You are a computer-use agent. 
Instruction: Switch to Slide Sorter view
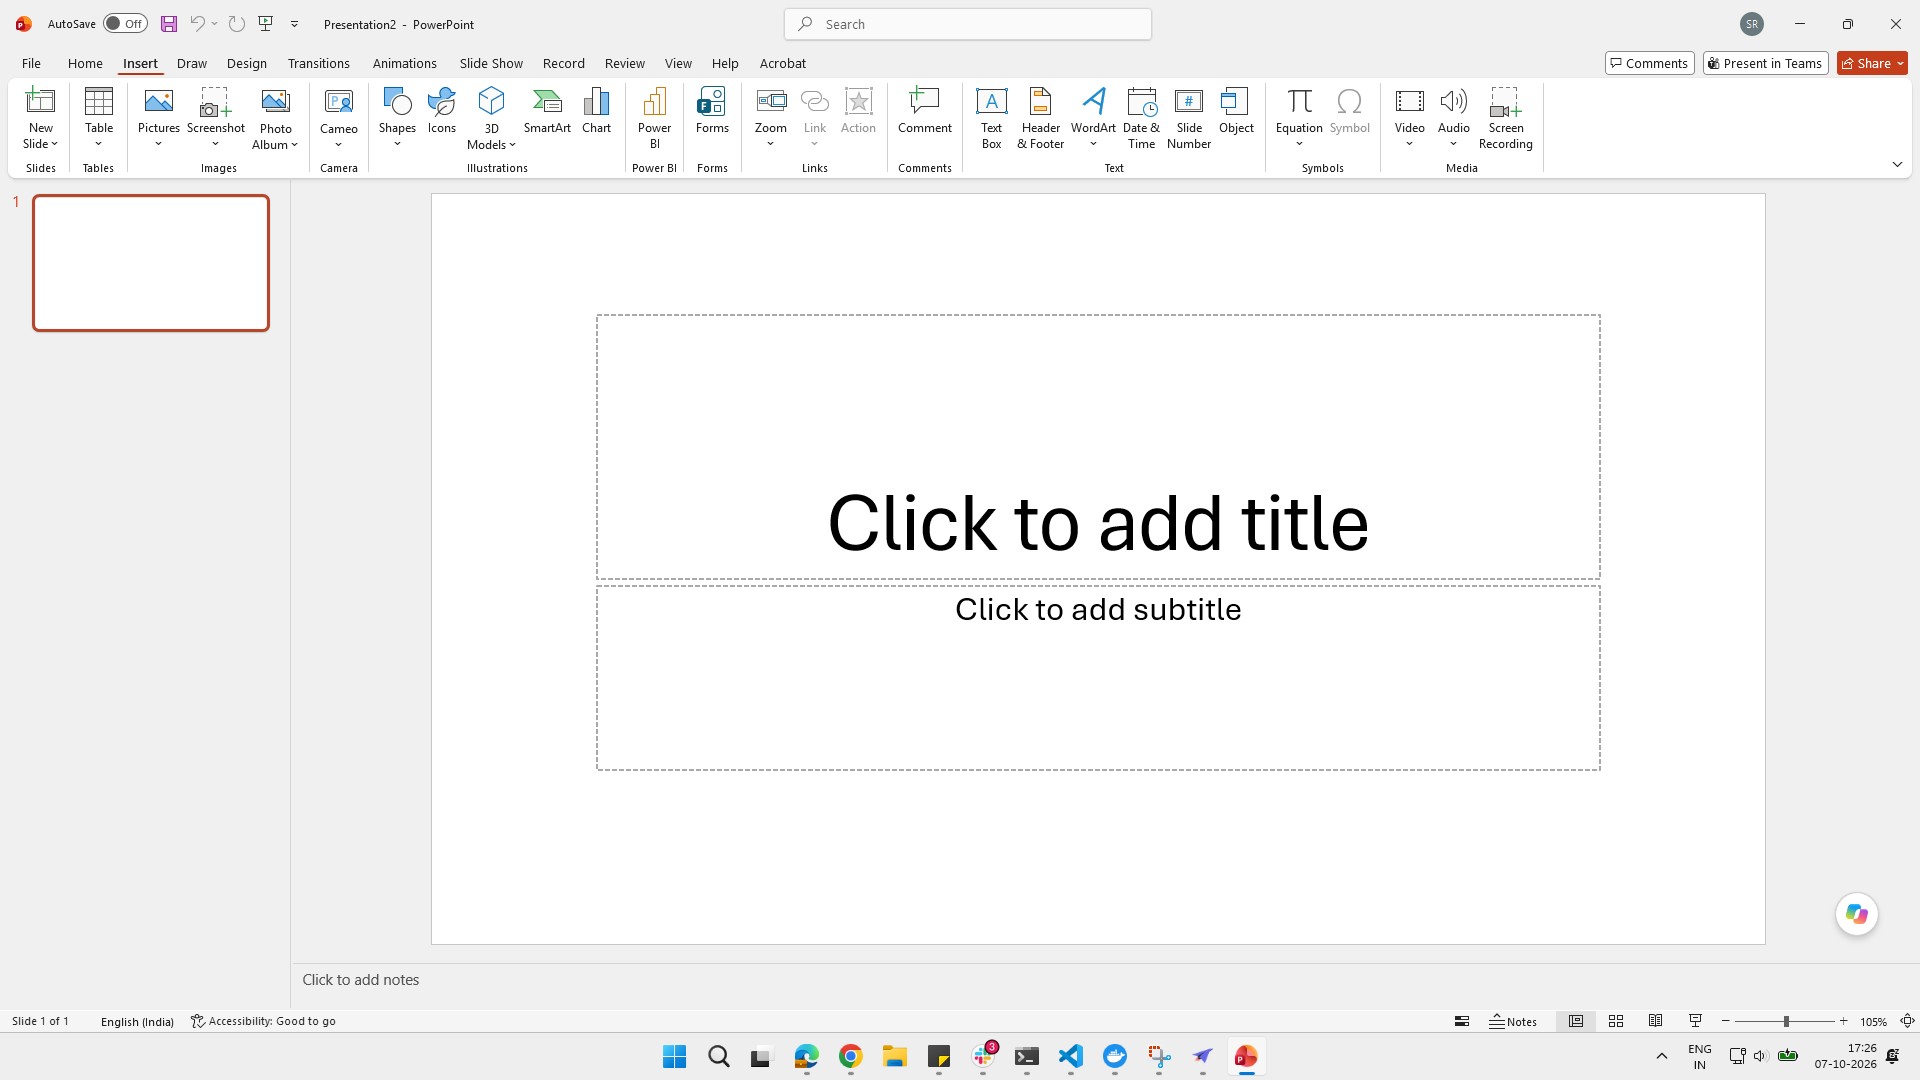[x=1616, y=1021]
